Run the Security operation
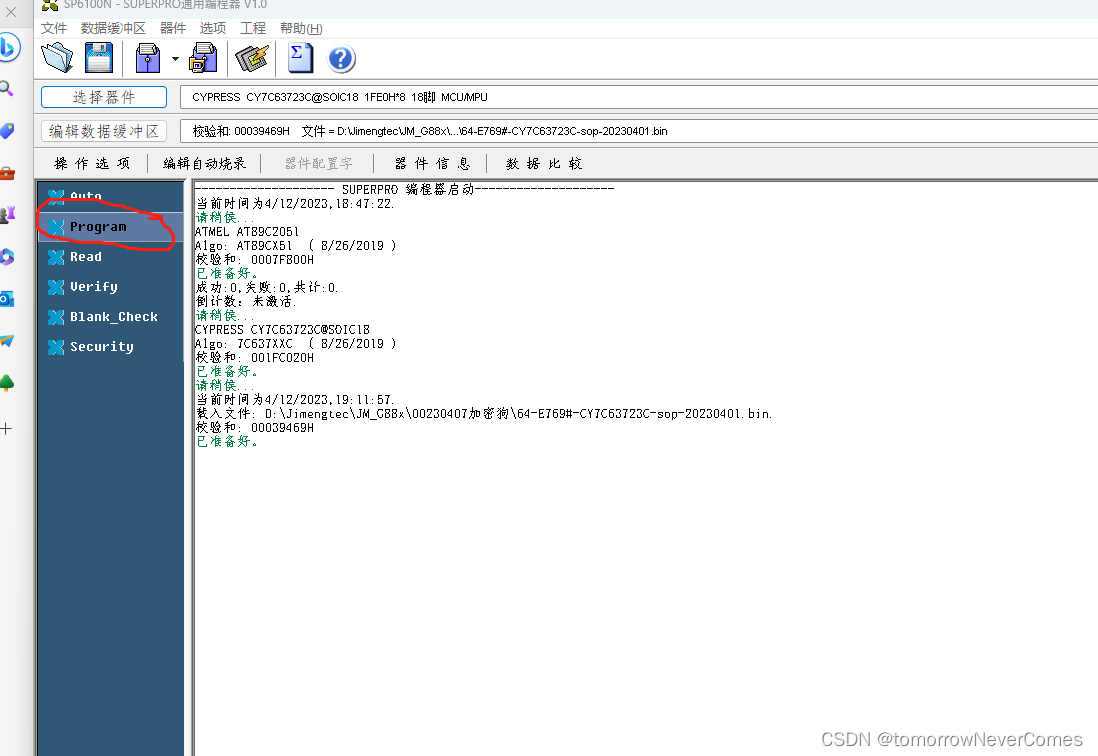Viewport: 1098px width, 756px height. point(111,346)
